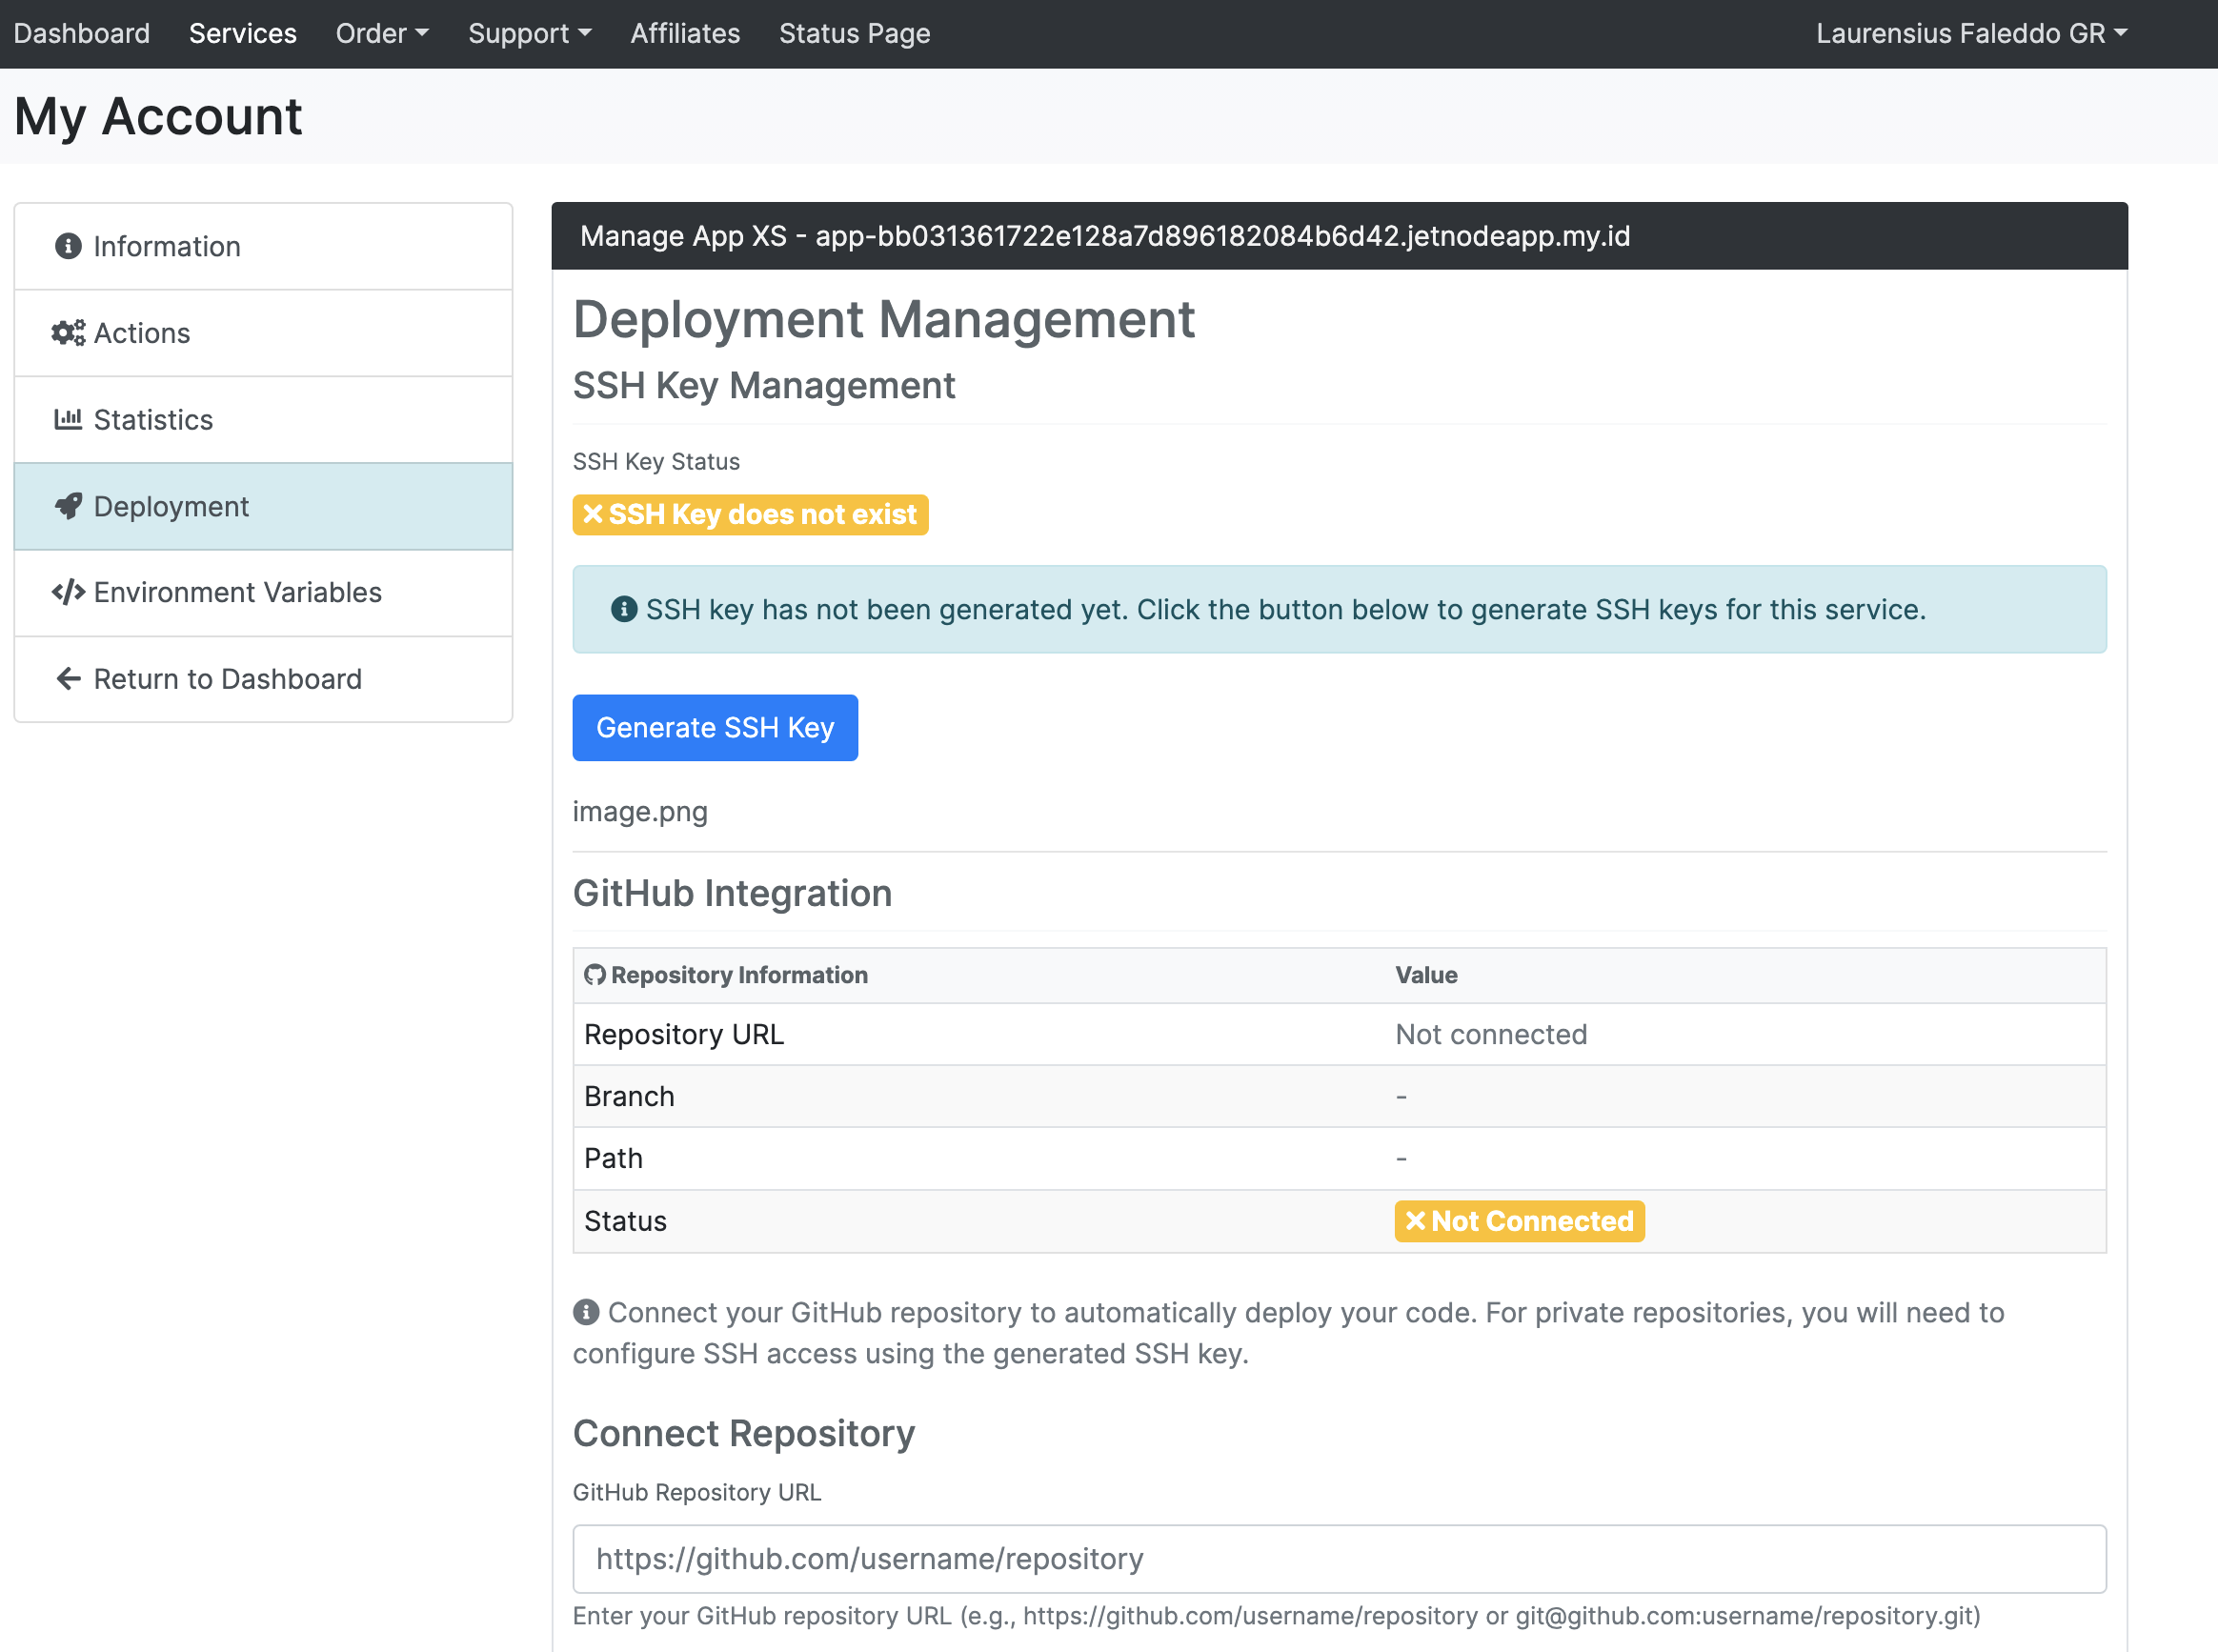2218x1652 pixels.
Task: Click the Actions gears icon
Action: (x=68, y=333)
